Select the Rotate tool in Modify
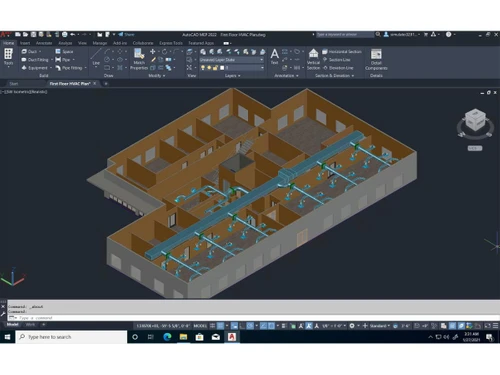500x375 pixels. tap(164, 51)
